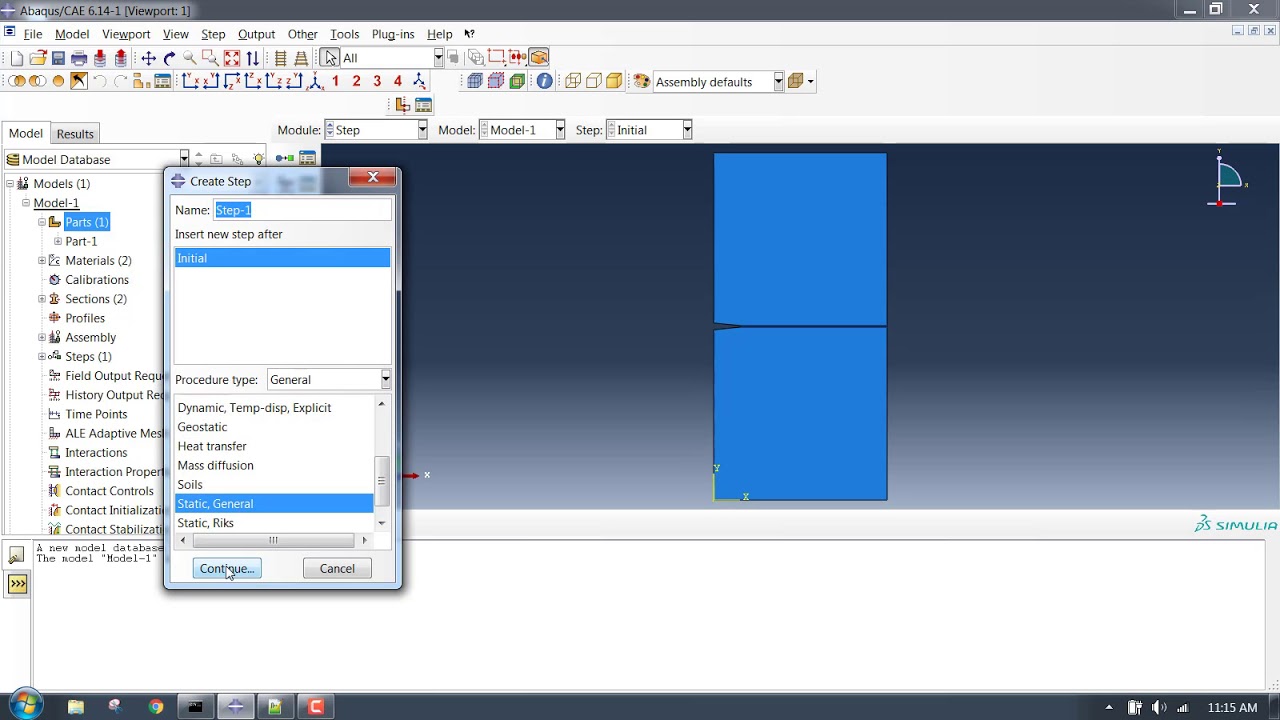Click the New Model Database icon
The image size is (1280, 720).
17,58
